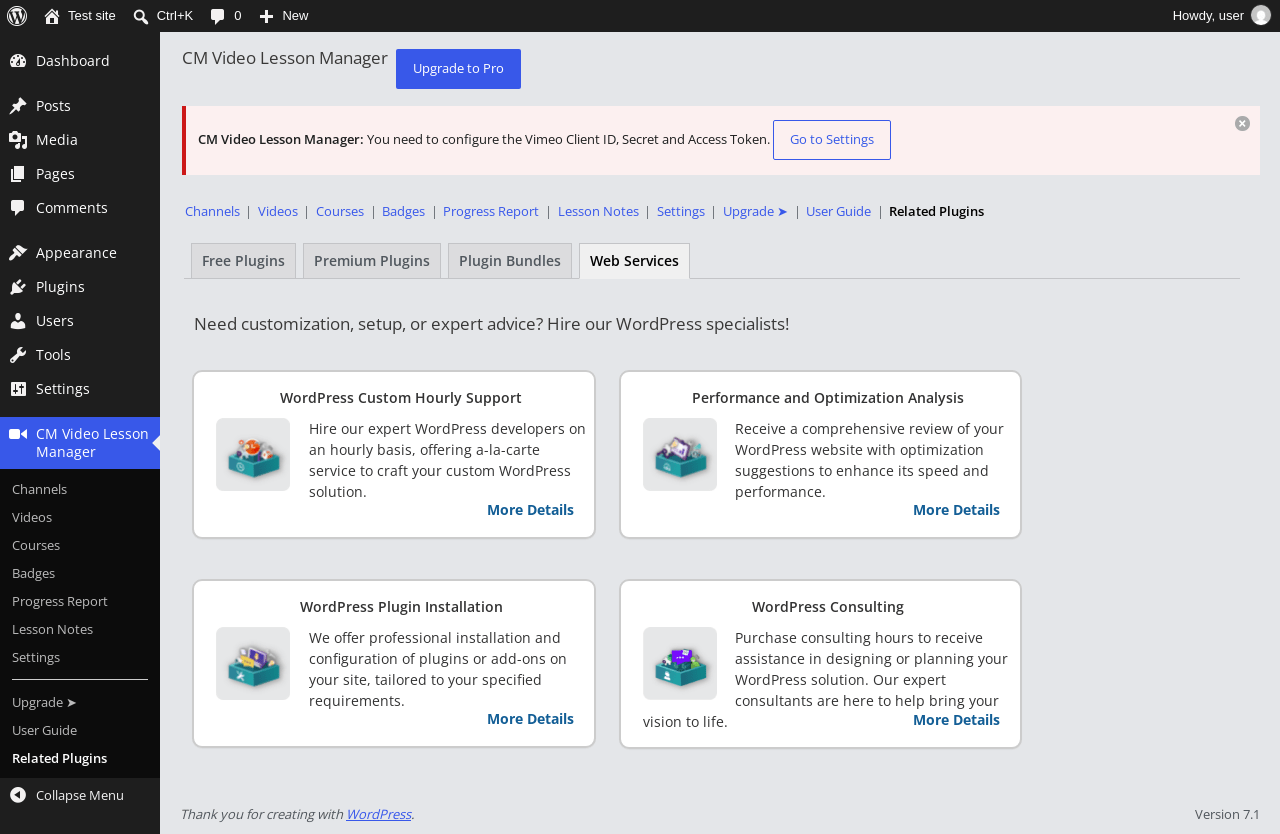Click the Upgrade to Pro button
This screenshot has height=834, width=1280.
458,69
